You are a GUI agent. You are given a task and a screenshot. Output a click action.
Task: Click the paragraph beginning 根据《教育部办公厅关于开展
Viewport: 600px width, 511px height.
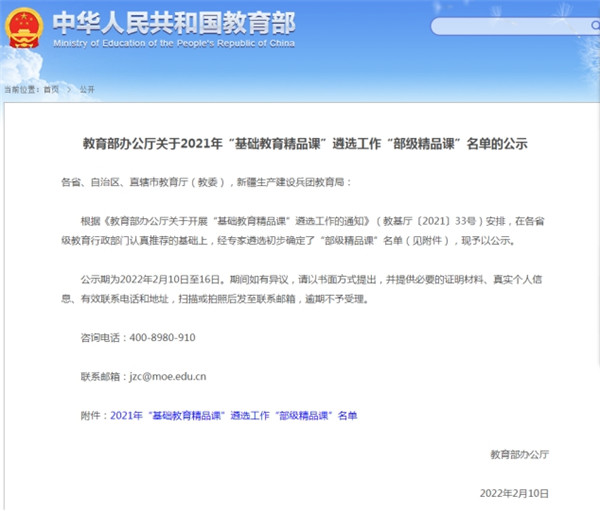tap(302, 231)
